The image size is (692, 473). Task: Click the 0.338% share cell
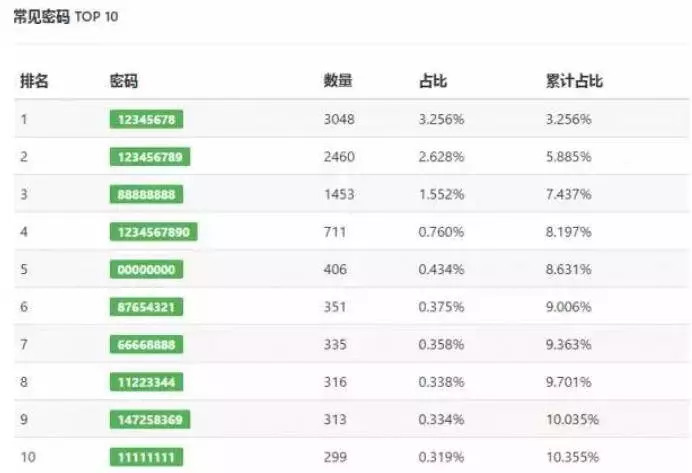tap(441, 382)
